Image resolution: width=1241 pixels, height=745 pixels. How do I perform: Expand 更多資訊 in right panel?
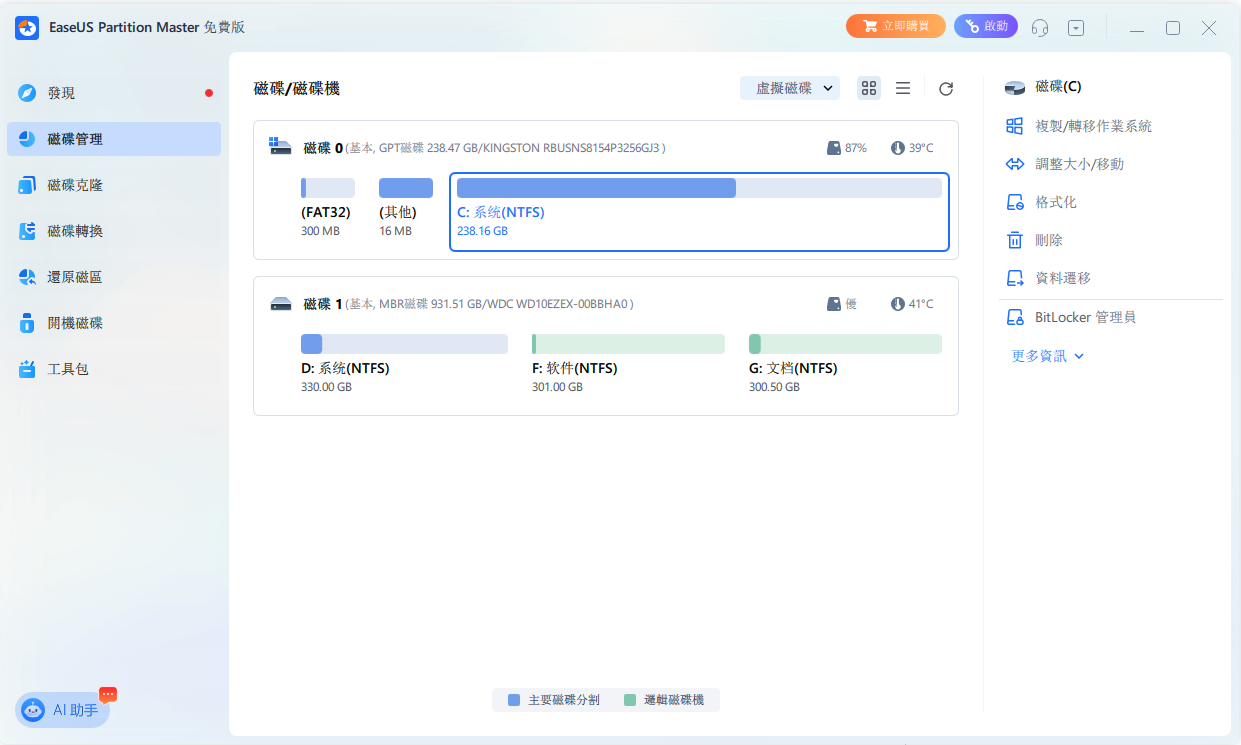point(1047,356)
